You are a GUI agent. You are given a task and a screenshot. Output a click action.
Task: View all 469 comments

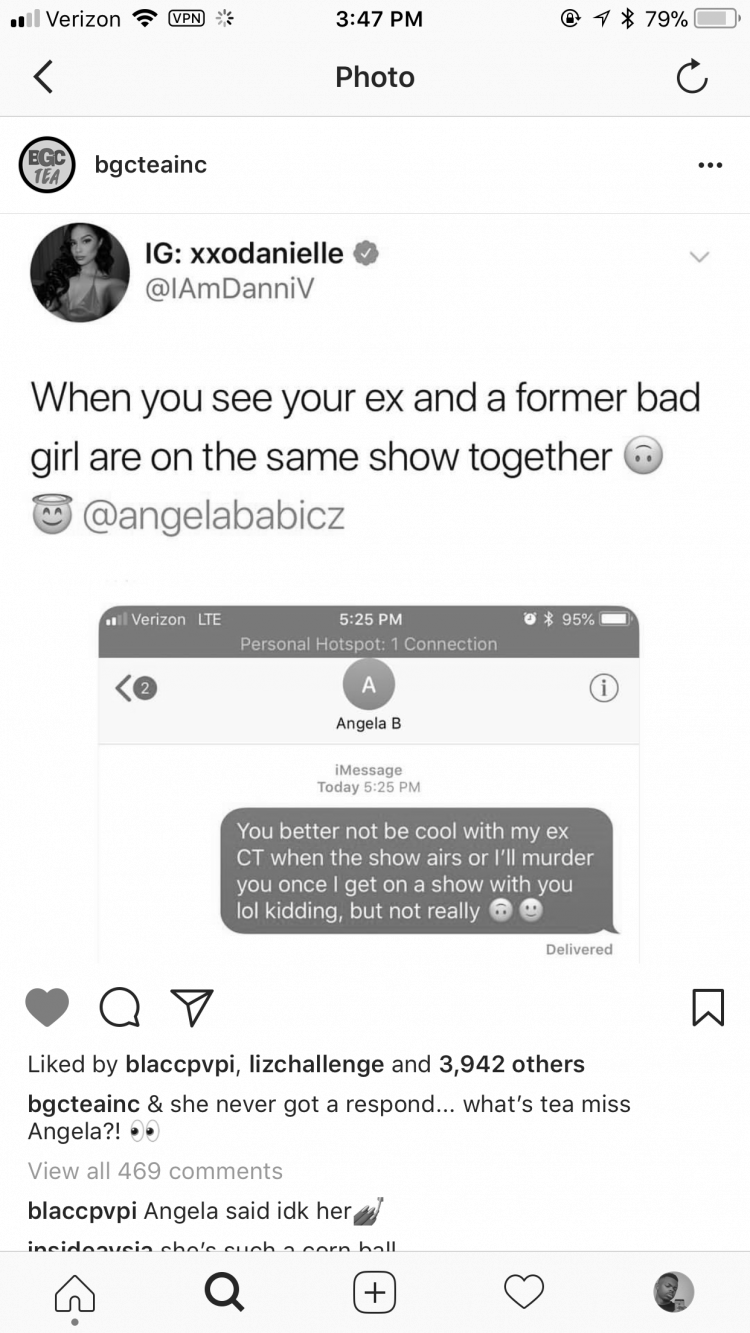155,1171
